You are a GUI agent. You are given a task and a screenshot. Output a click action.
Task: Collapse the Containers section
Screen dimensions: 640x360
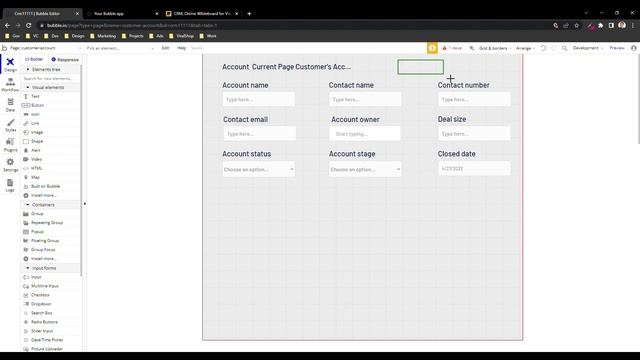(x=28, y=204)
